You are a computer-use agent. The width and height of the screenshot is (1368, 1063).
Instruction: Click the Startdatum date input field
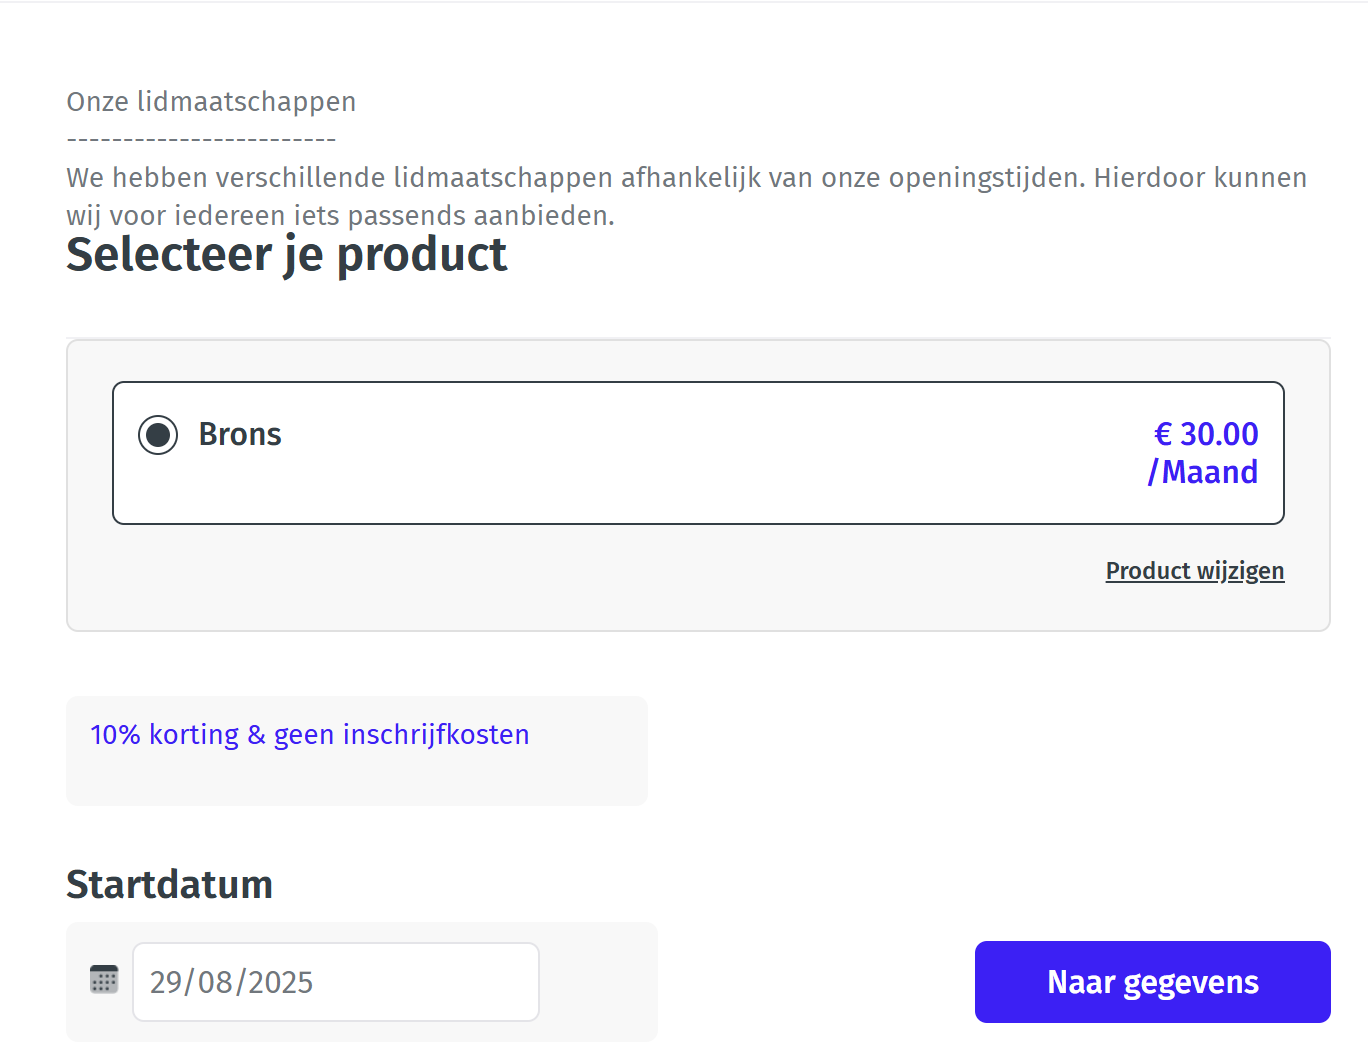(336, 982)
